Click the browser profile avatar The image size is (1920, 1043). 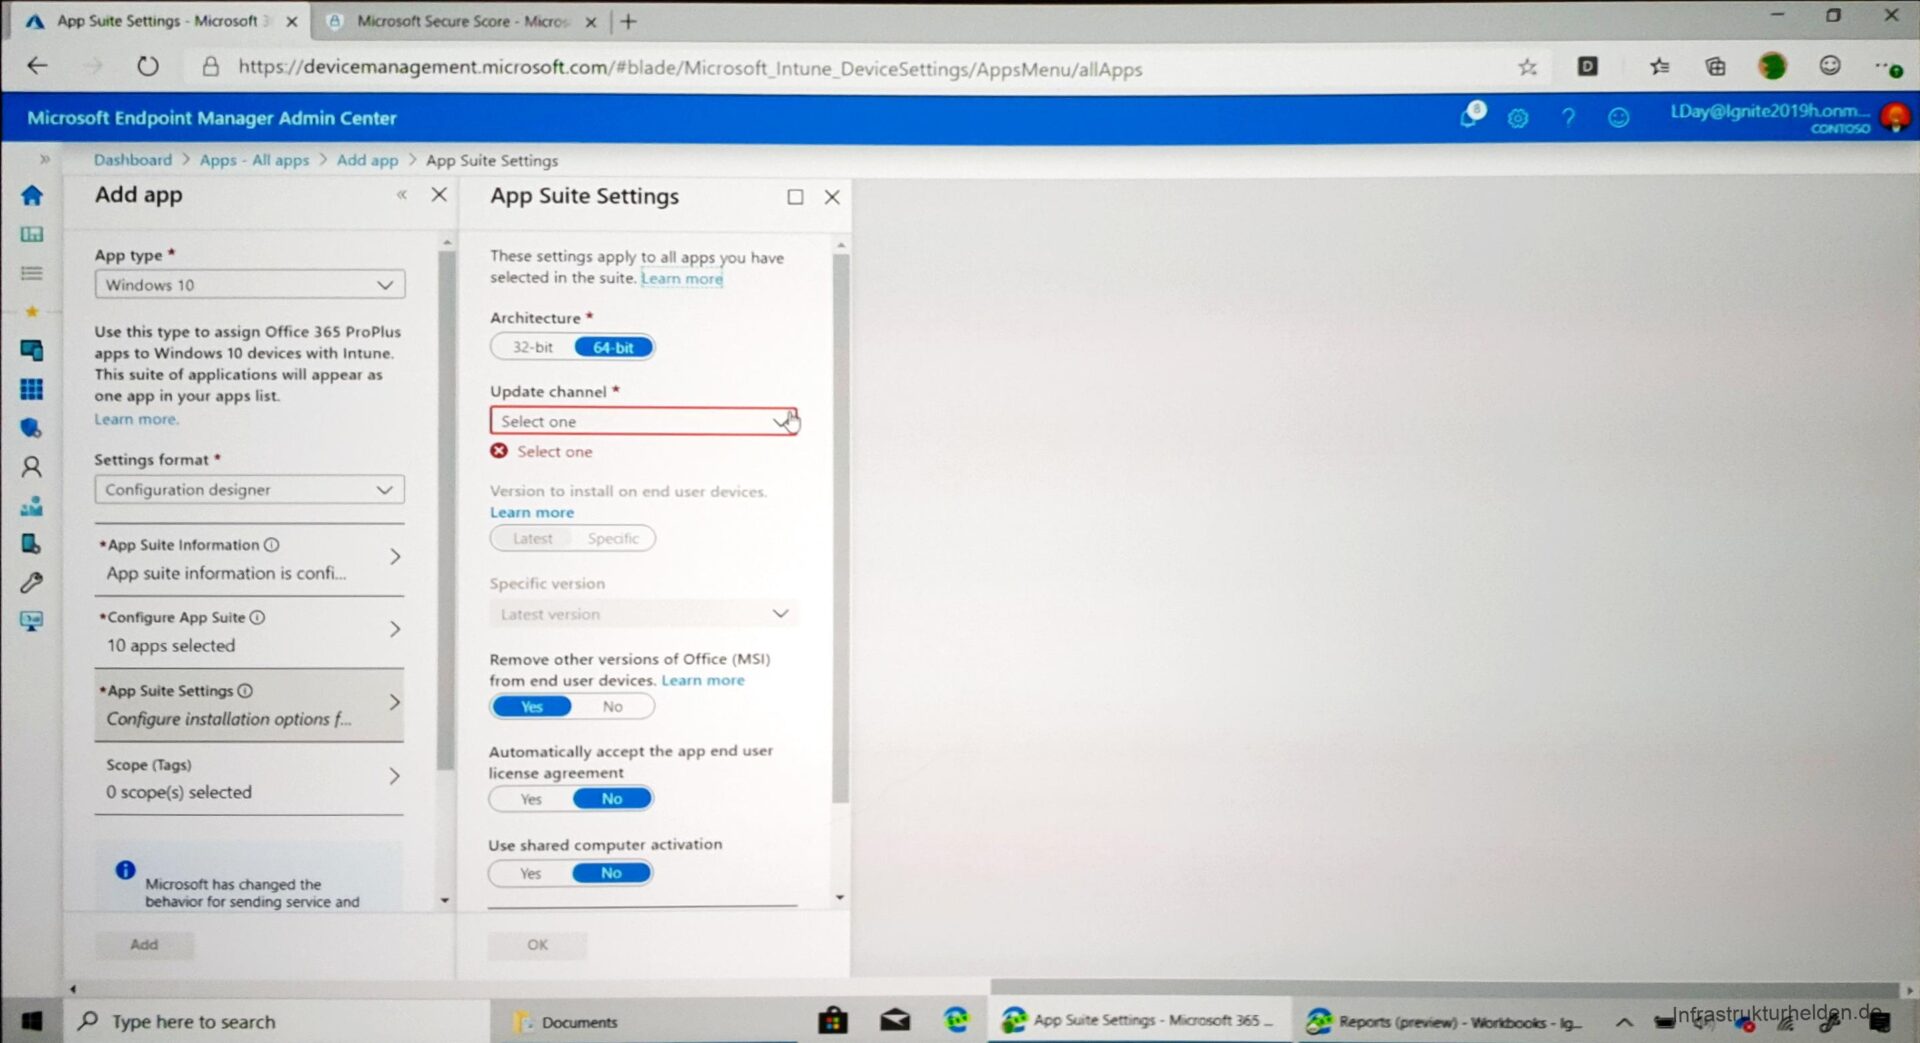pyautogui.click(x=1772, y=67)
